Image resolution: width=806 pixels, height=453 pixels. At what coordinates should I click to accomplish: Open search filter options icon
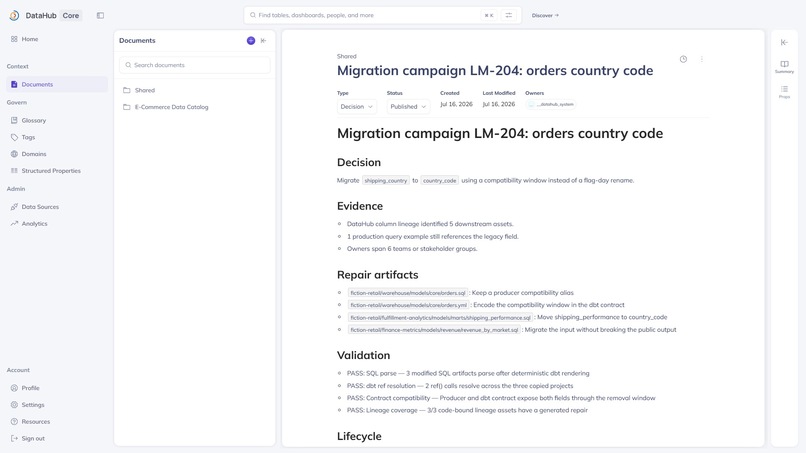point(508,15)
